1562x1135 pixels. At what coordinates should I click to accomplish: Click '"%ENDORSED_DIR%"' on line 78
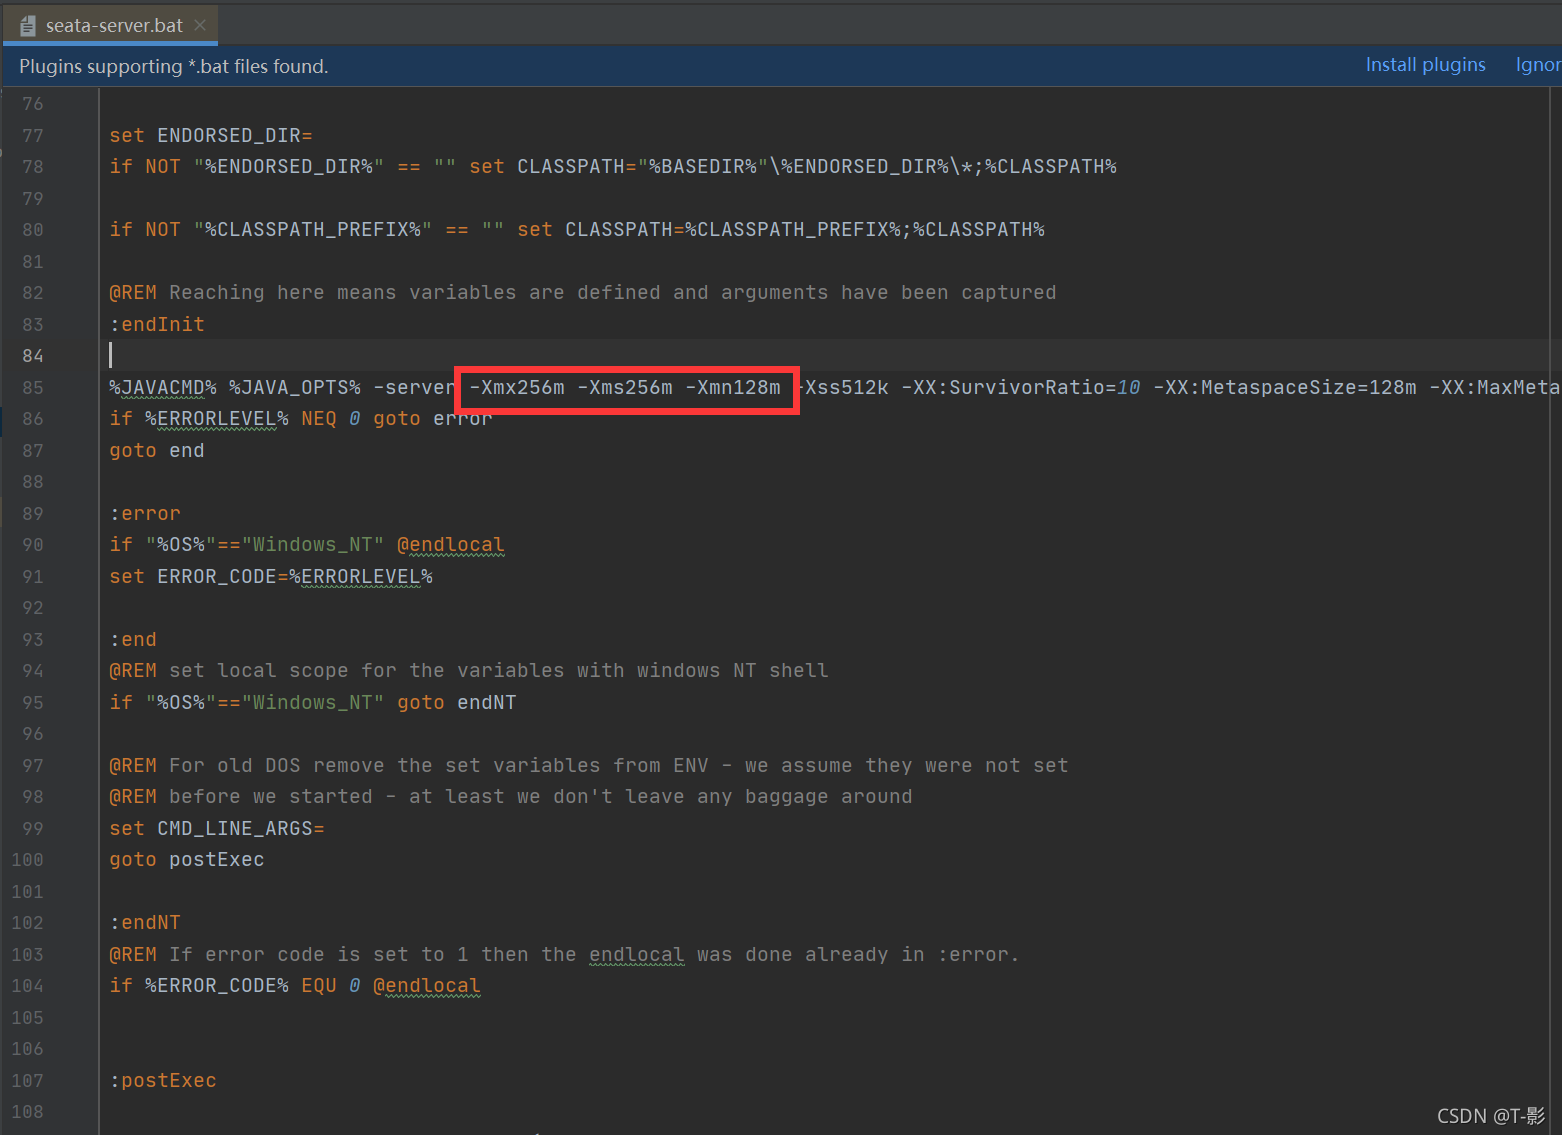pyautogui.click(x=289, y=167)
